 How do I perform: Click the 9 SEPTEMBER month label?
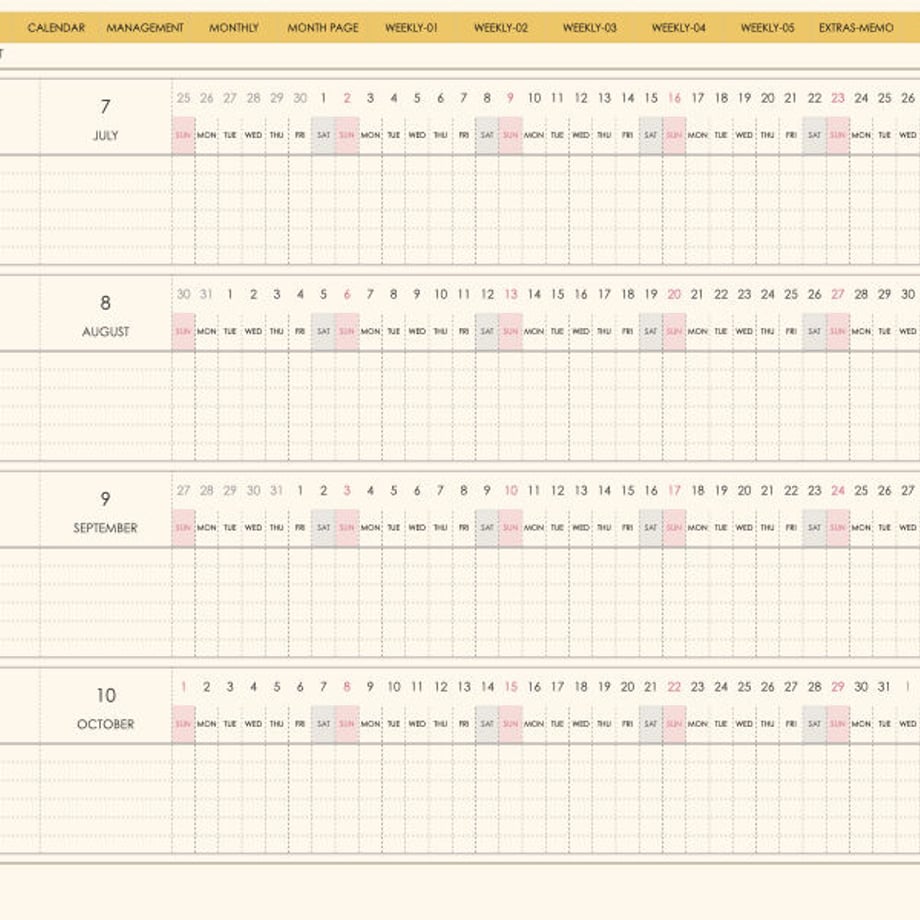click(x=106, y=512)
